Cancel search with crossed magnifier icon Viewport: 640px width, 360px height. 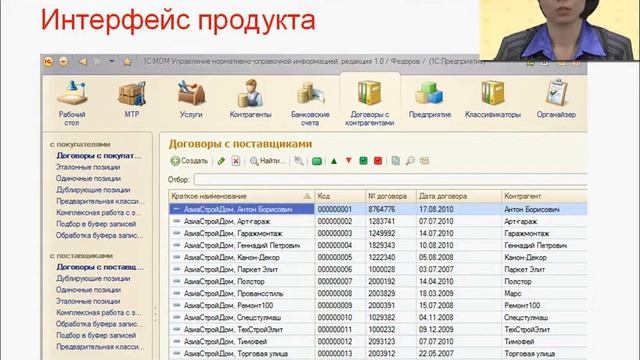pyautogui.click(x=299, y=161)
